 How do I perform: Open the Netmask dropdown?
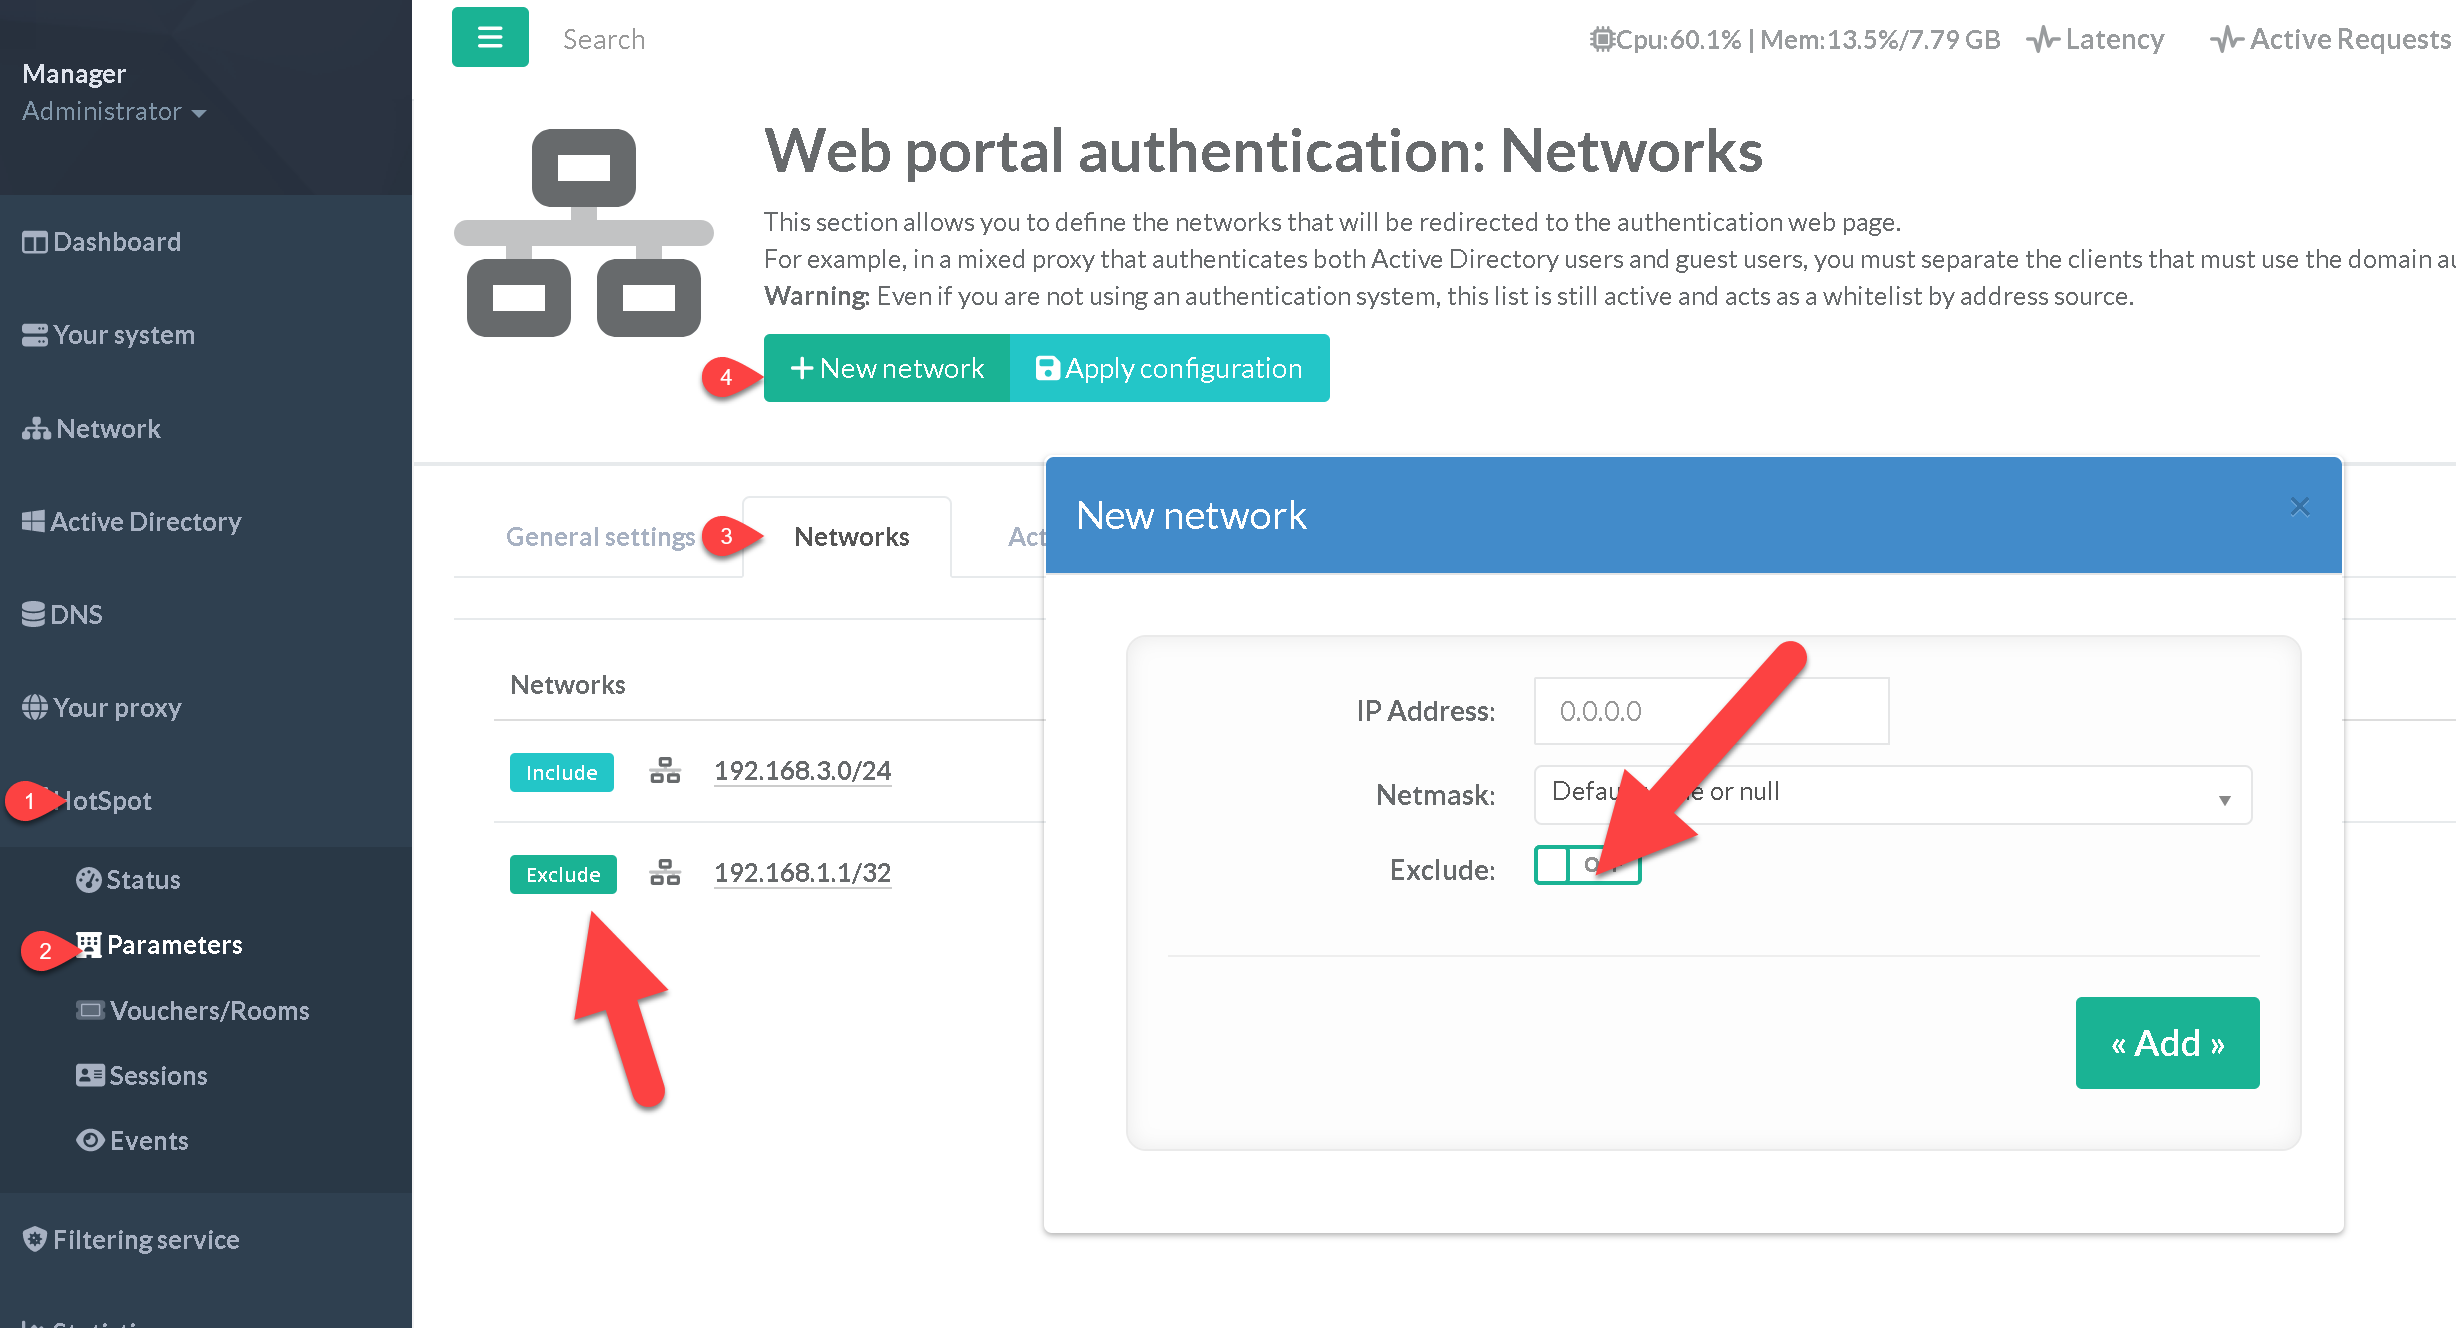point(1892,794)
